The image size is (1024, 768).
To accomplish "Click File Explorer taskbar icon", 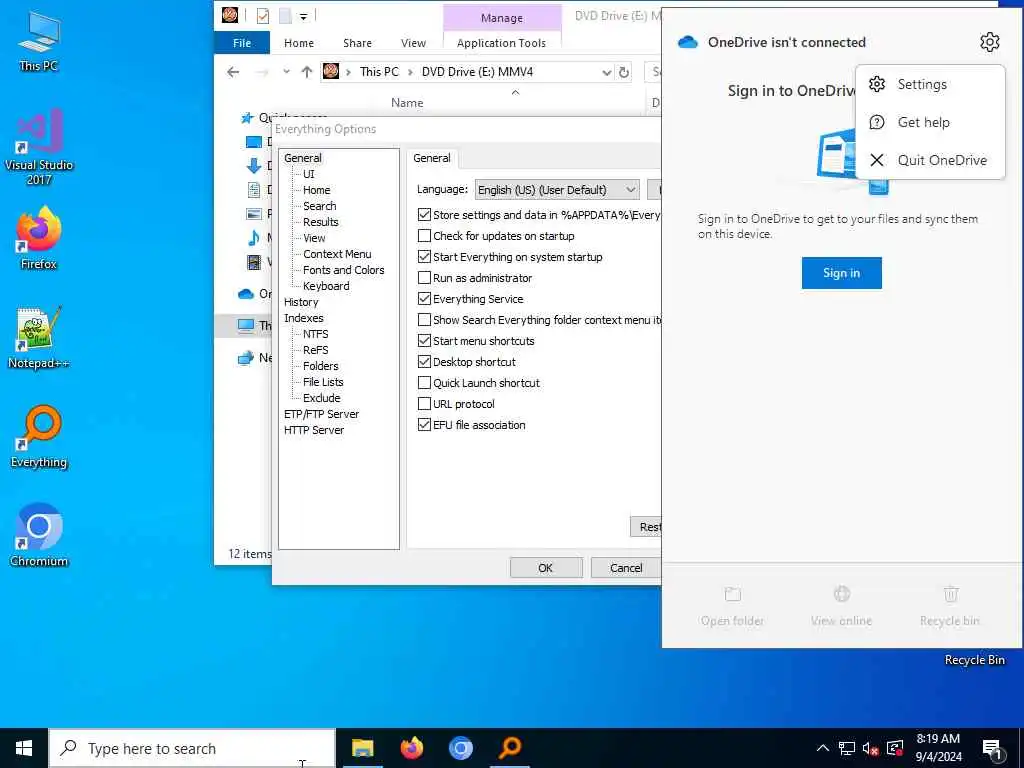I will coord(362,748).
